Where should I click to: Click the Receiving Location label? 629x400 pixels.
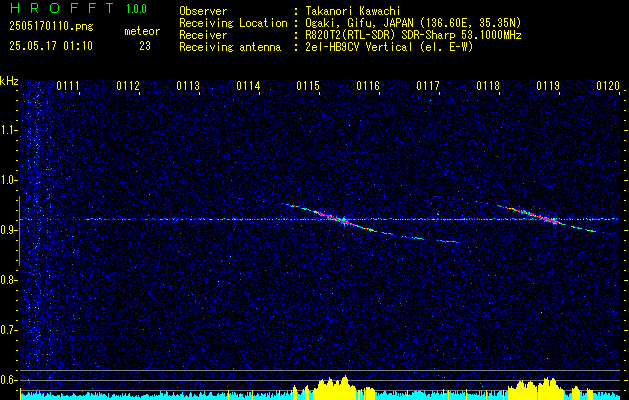pos(233,23)
